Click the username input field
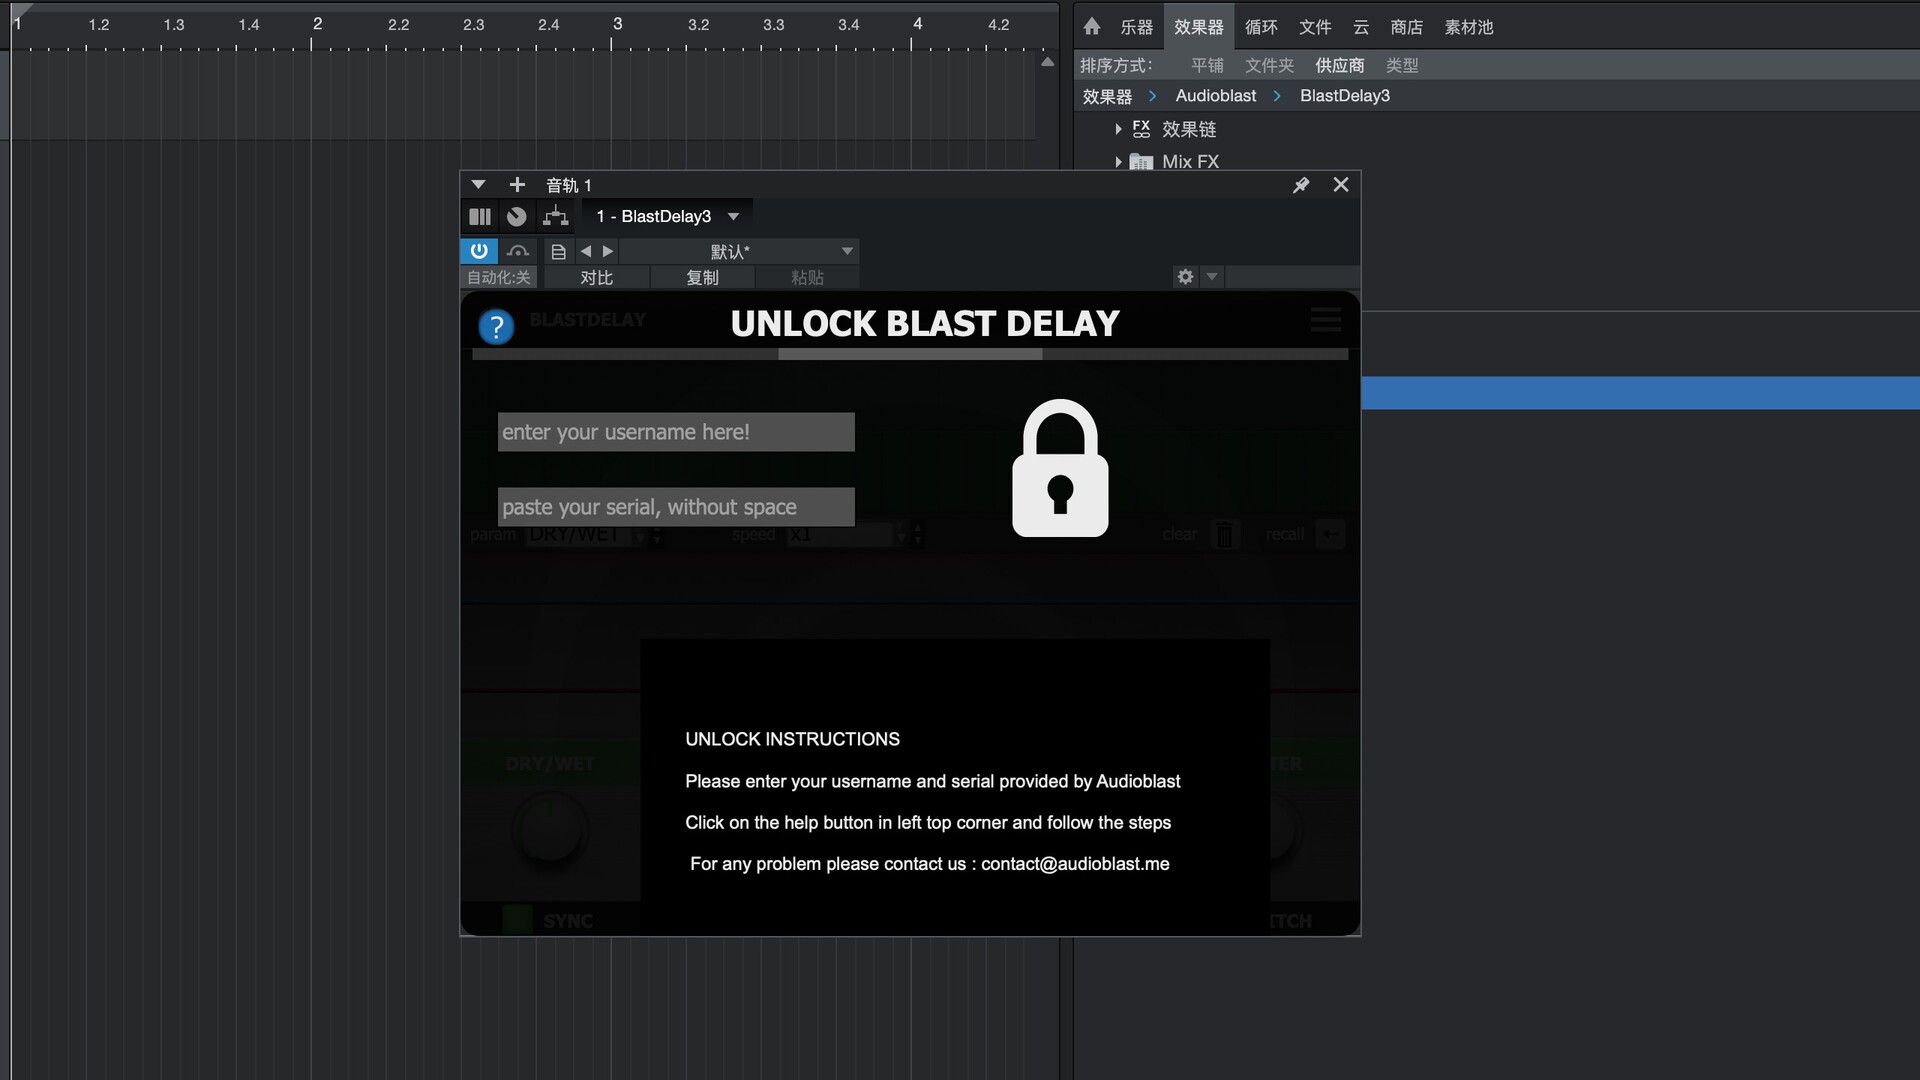The width and height of the screenshot is (1920, 1080). coord(676,432)
